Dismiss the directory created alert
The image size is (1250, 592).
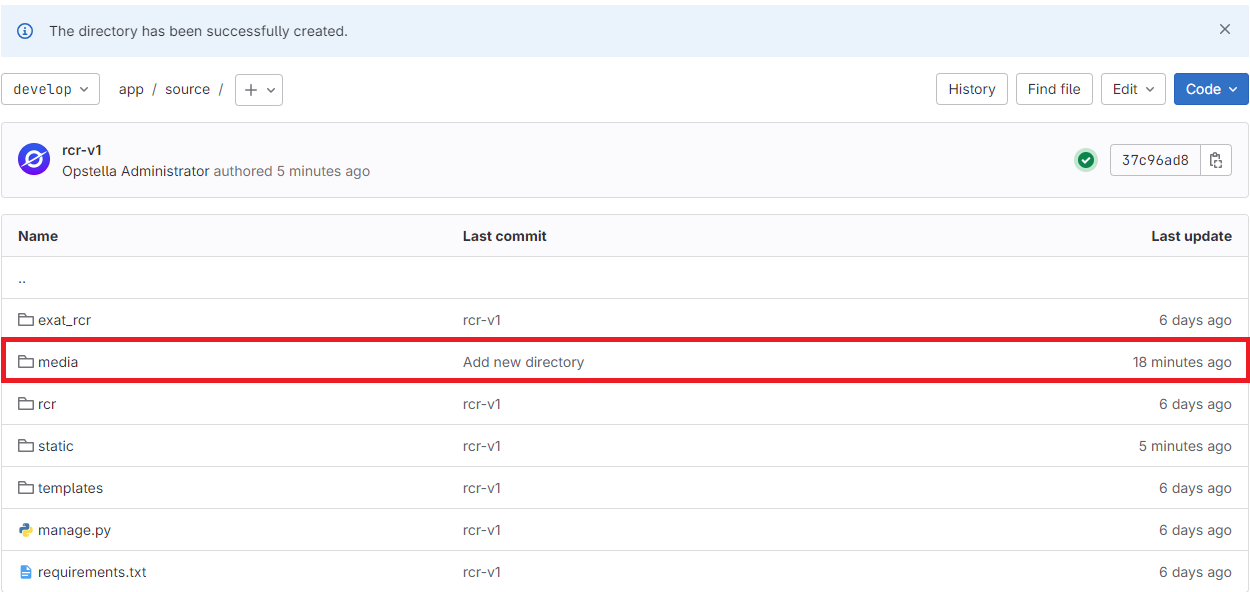coord(1225,30)
